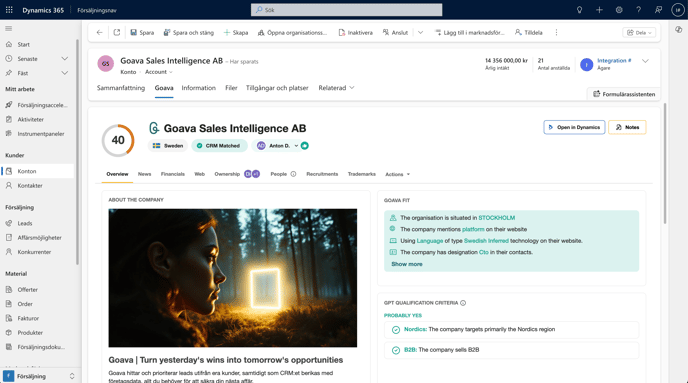Expand the Fäst pinned sidebar section
This screenshot has width=688, height=383.
pos(64,73)
